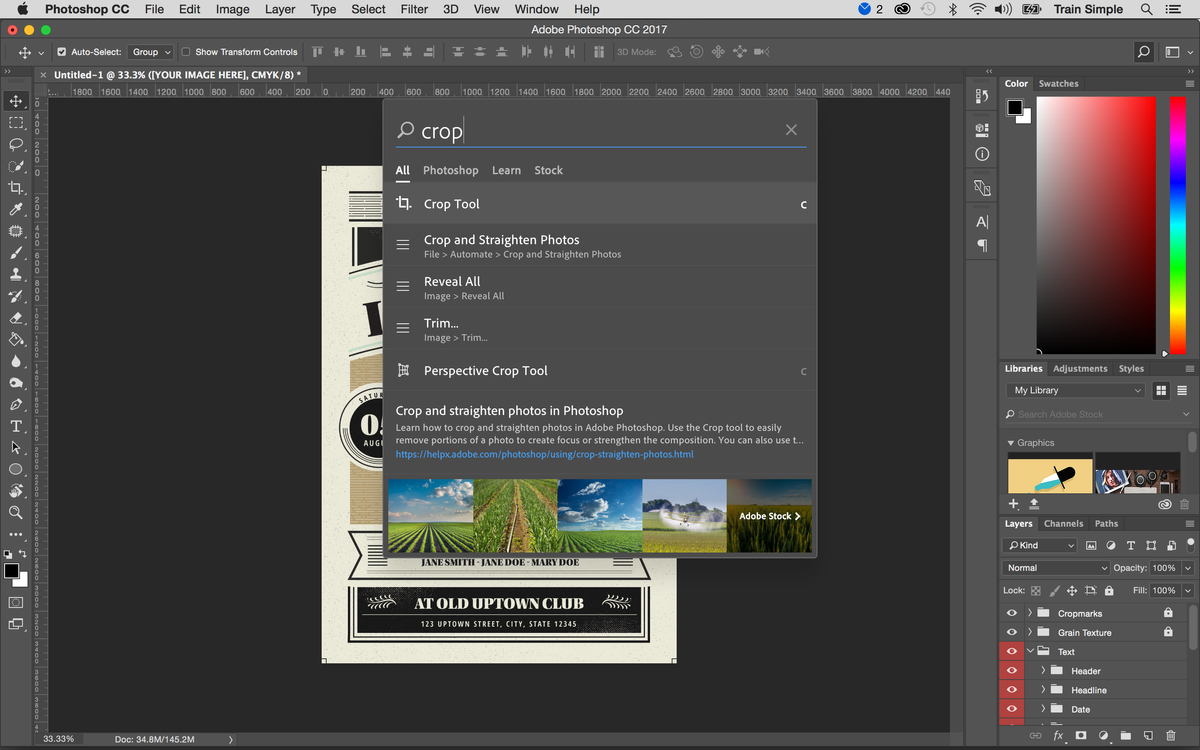Click the Adobe Stock button on results
The image size is (1200, 750).
tap(769, 516)
